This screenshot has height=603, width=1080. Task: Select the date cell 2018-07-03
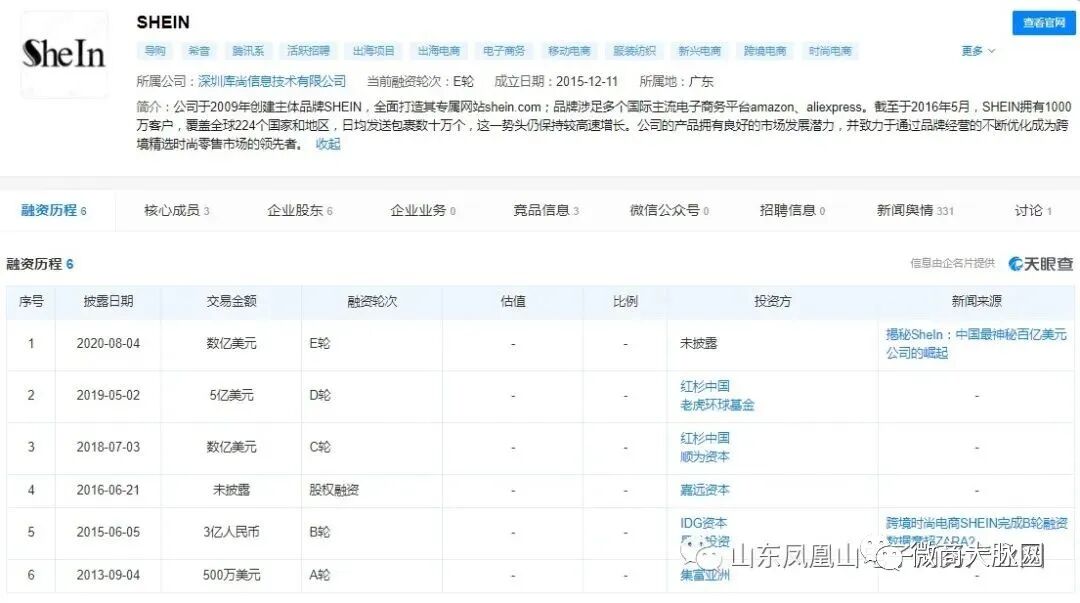pyautogui.click(x=108, y=447)
